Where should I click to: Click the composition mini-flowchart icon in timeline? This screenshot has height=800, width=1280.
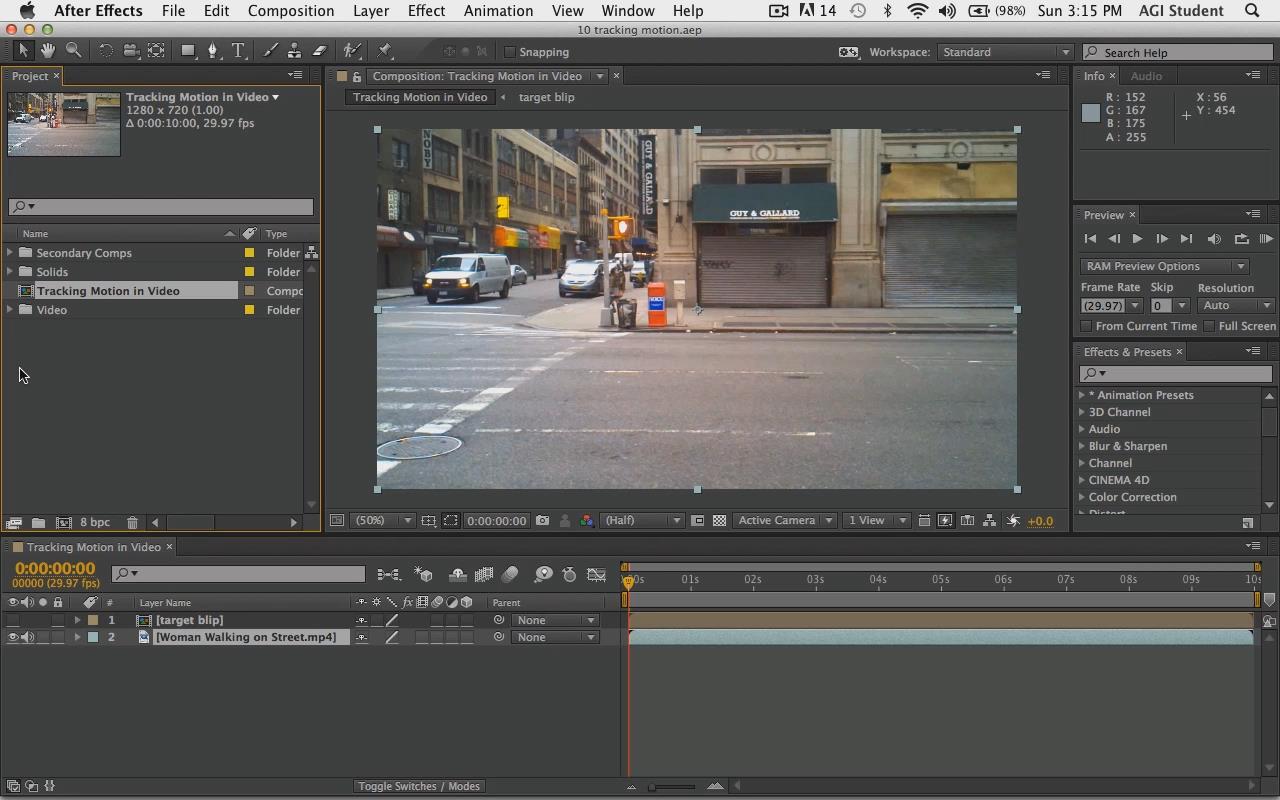pos(389,575)
